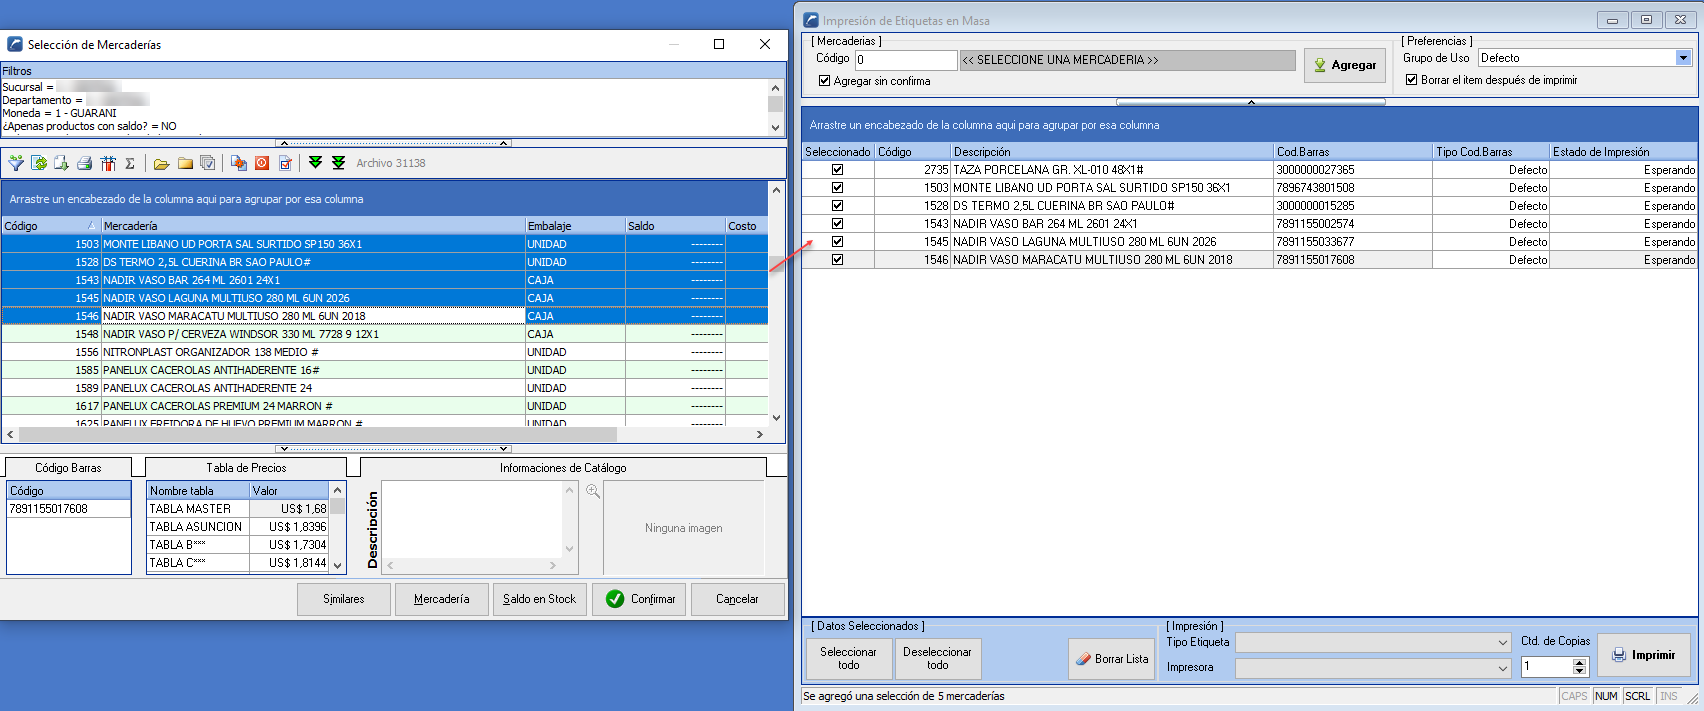Click the Saldo en Stock button
The width and height of the screenshot is (1704, 711).
[539, 599]
